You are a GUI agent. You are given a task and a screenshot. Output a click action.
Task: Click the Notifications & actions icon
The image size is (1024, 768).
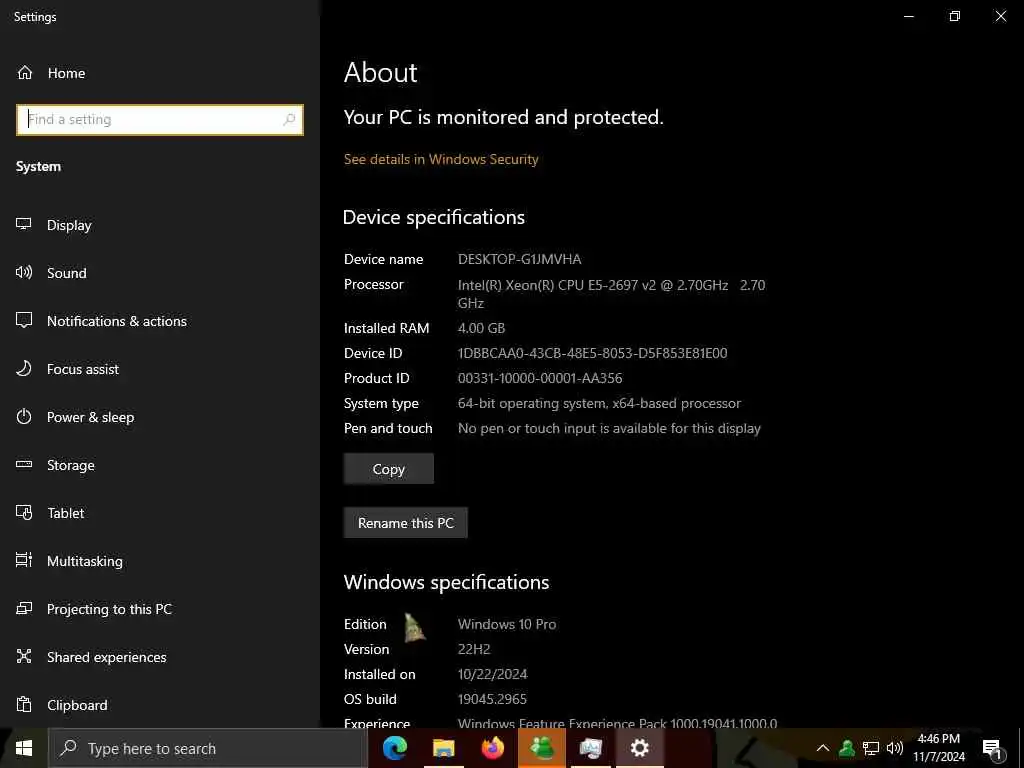24,321
